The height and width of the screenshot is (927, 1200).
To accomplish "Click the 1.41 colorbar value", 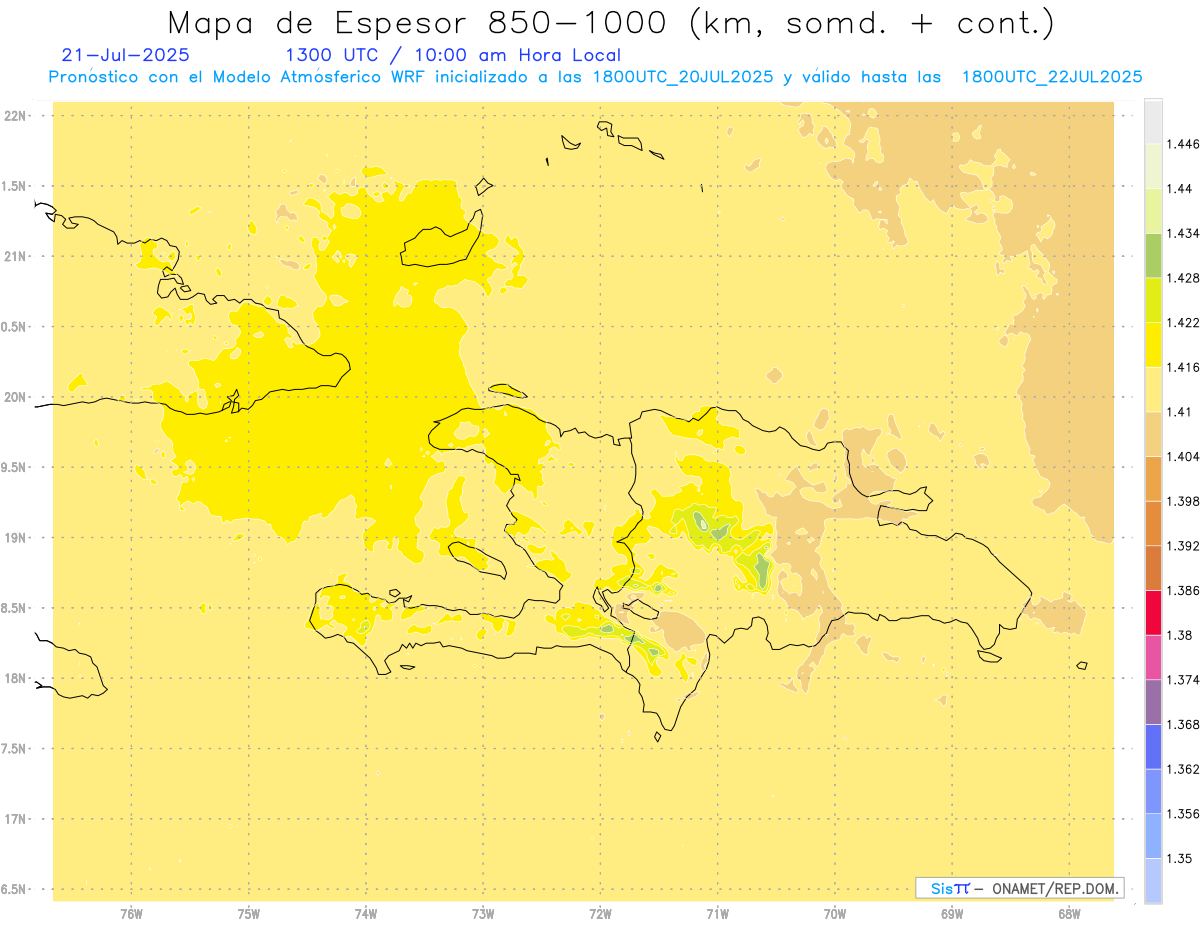I will point(1178,411).
